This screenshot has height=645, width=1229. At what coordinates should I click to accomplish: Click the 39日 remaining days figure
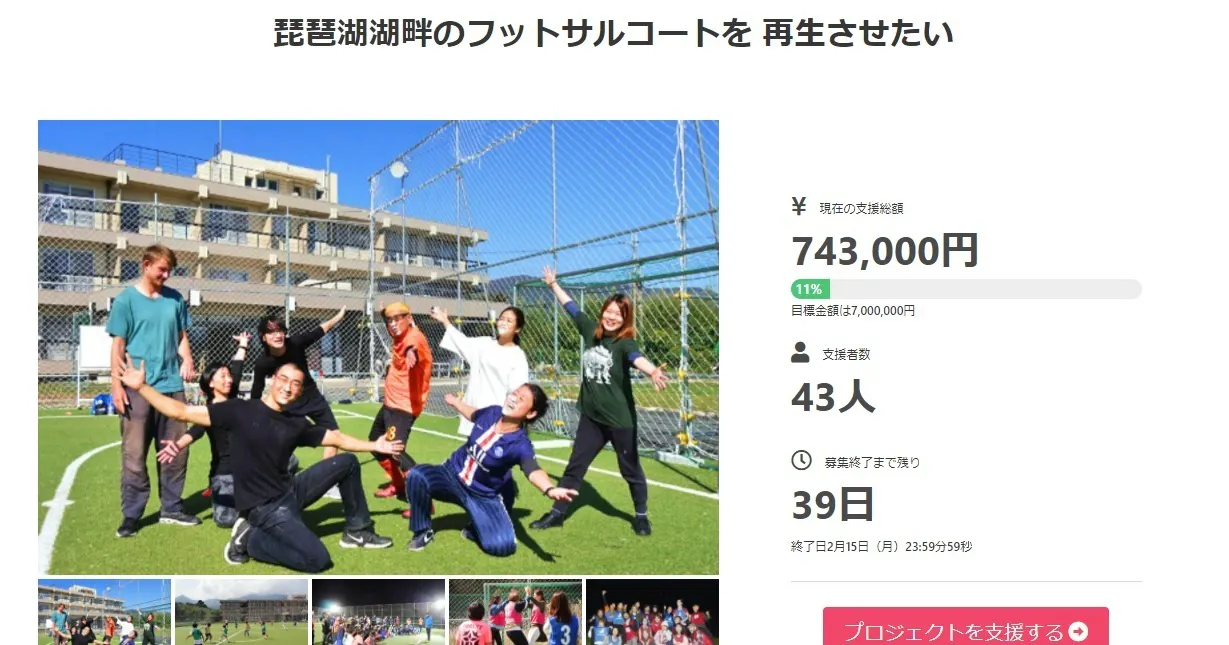pyautogui.click(x=833, y=505)
